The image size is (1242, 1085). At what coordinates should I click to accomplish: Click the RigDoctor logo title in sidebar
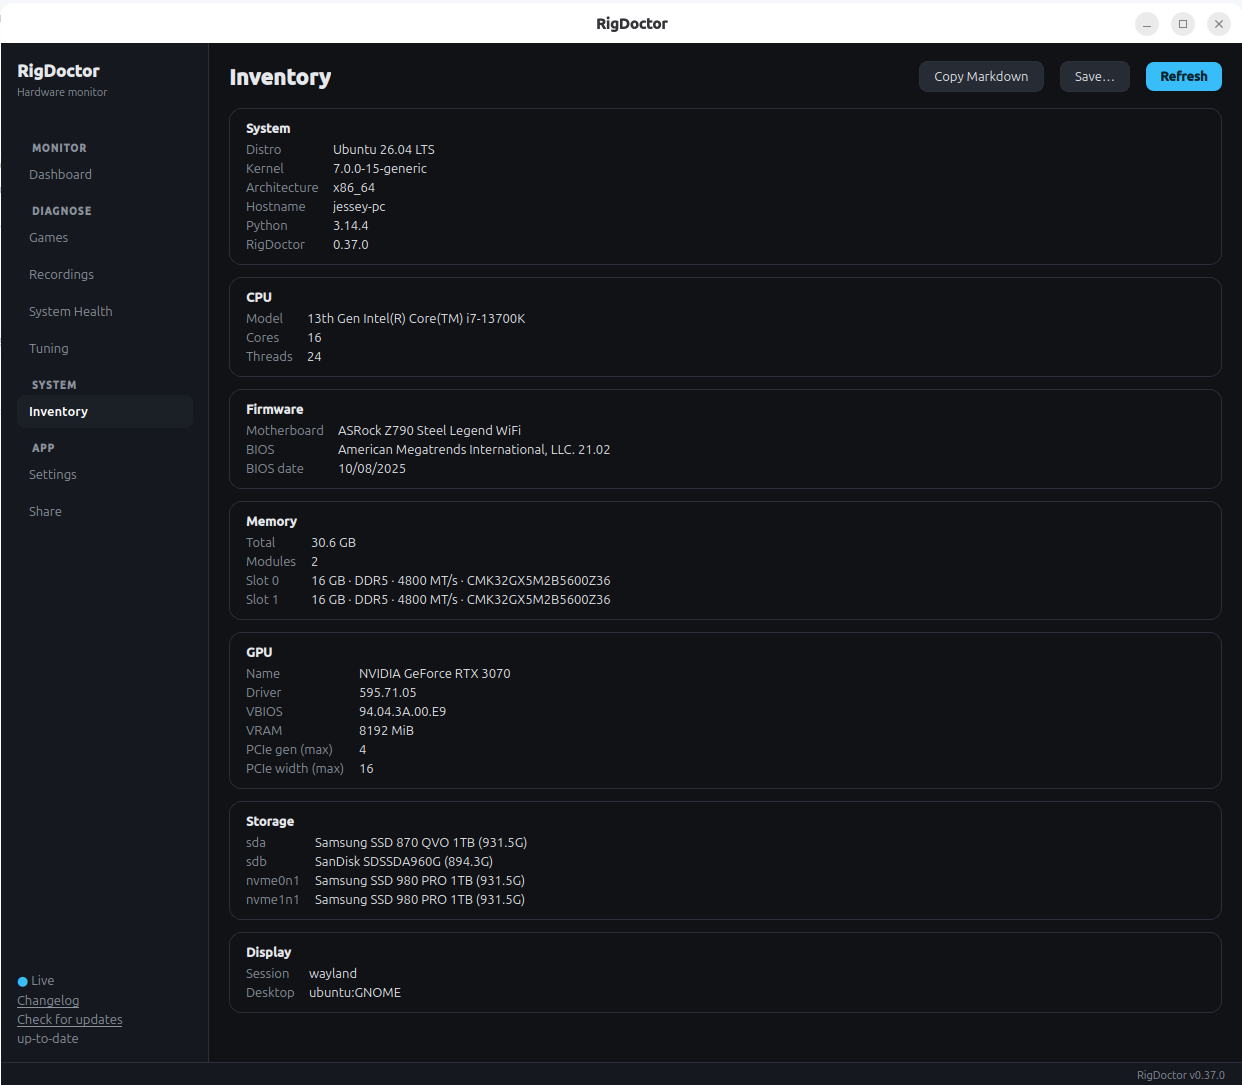click(x=58, y=71)
